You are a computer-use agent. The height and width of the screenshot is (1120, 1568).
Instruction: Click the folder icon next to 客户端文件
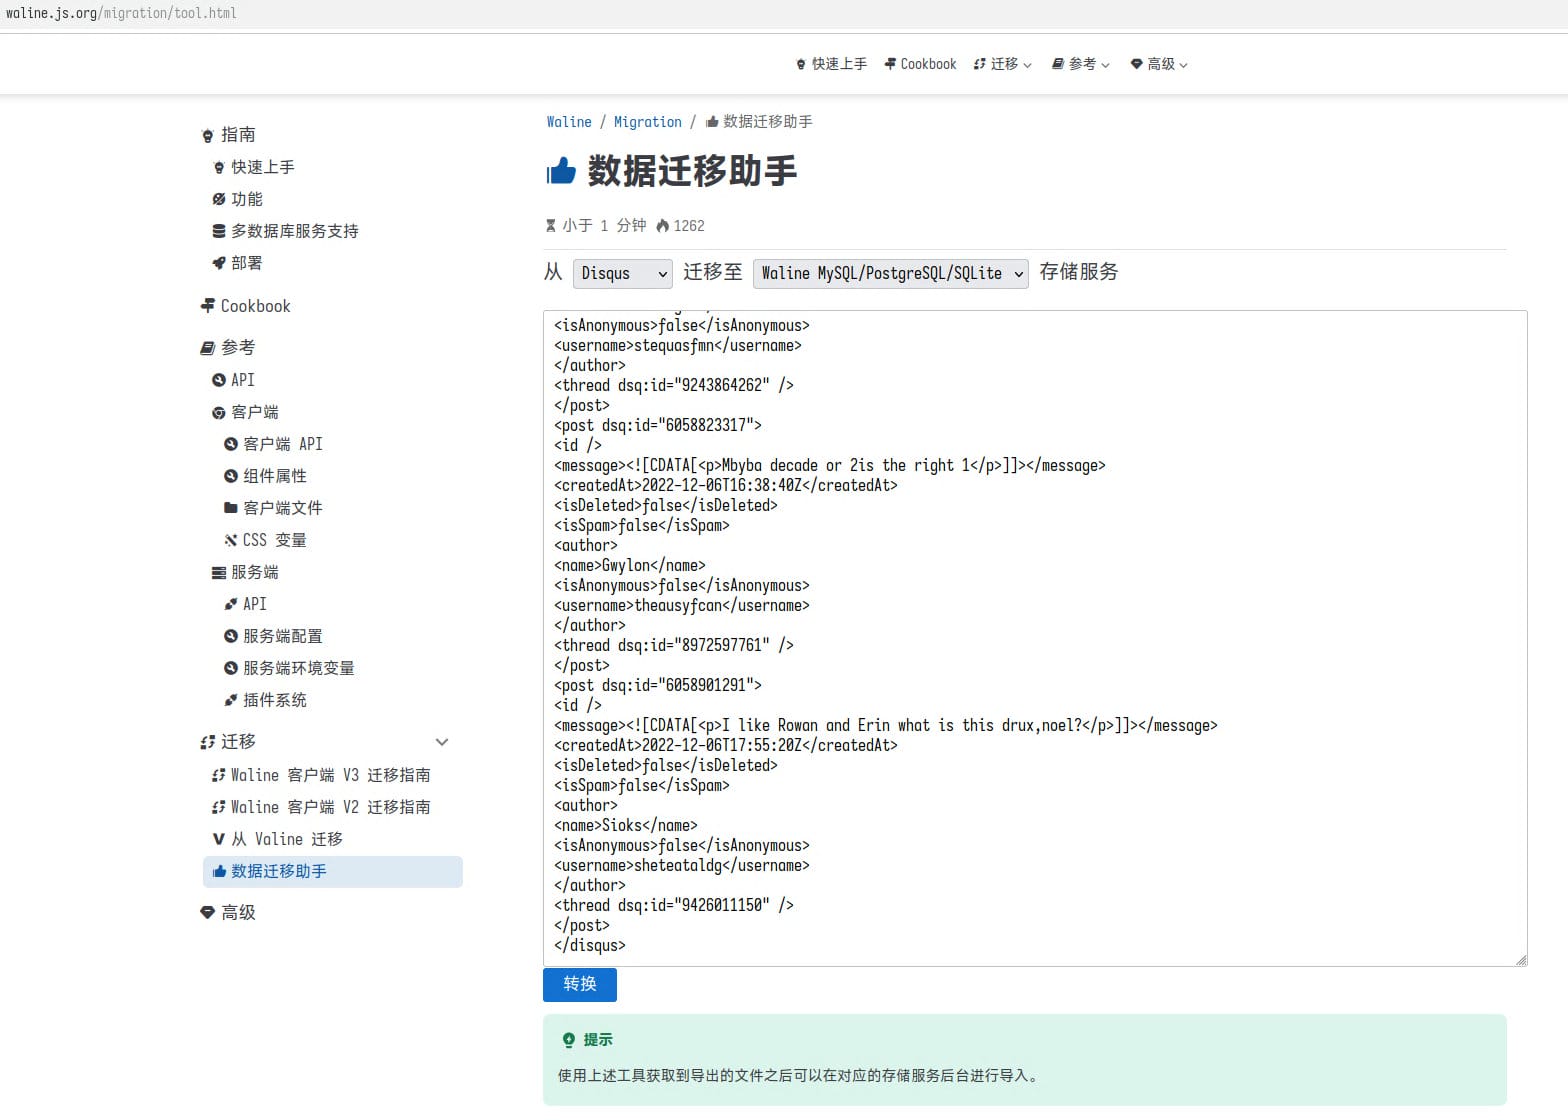point(231,508)
